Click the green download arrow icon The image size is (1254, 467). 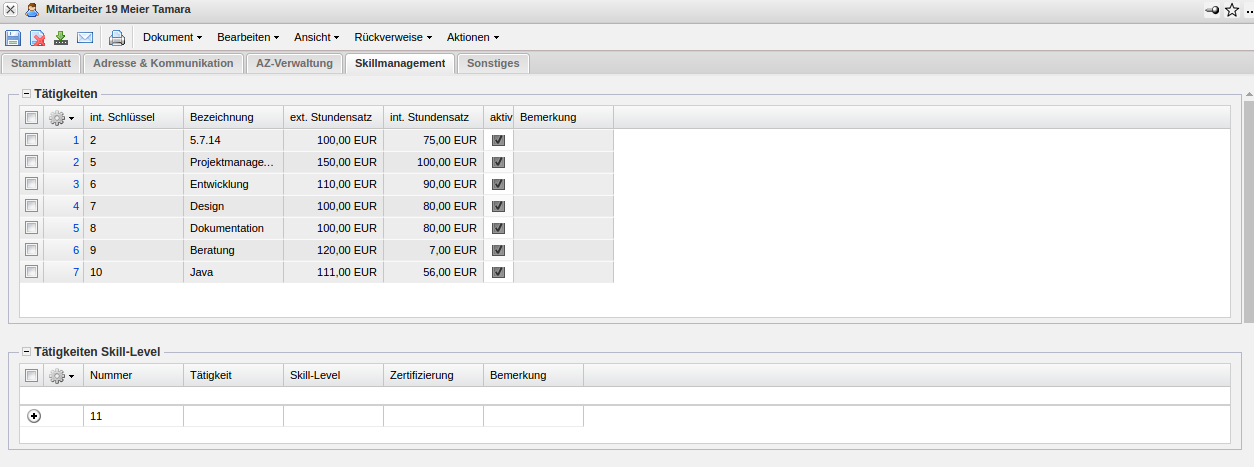[61, 38]
